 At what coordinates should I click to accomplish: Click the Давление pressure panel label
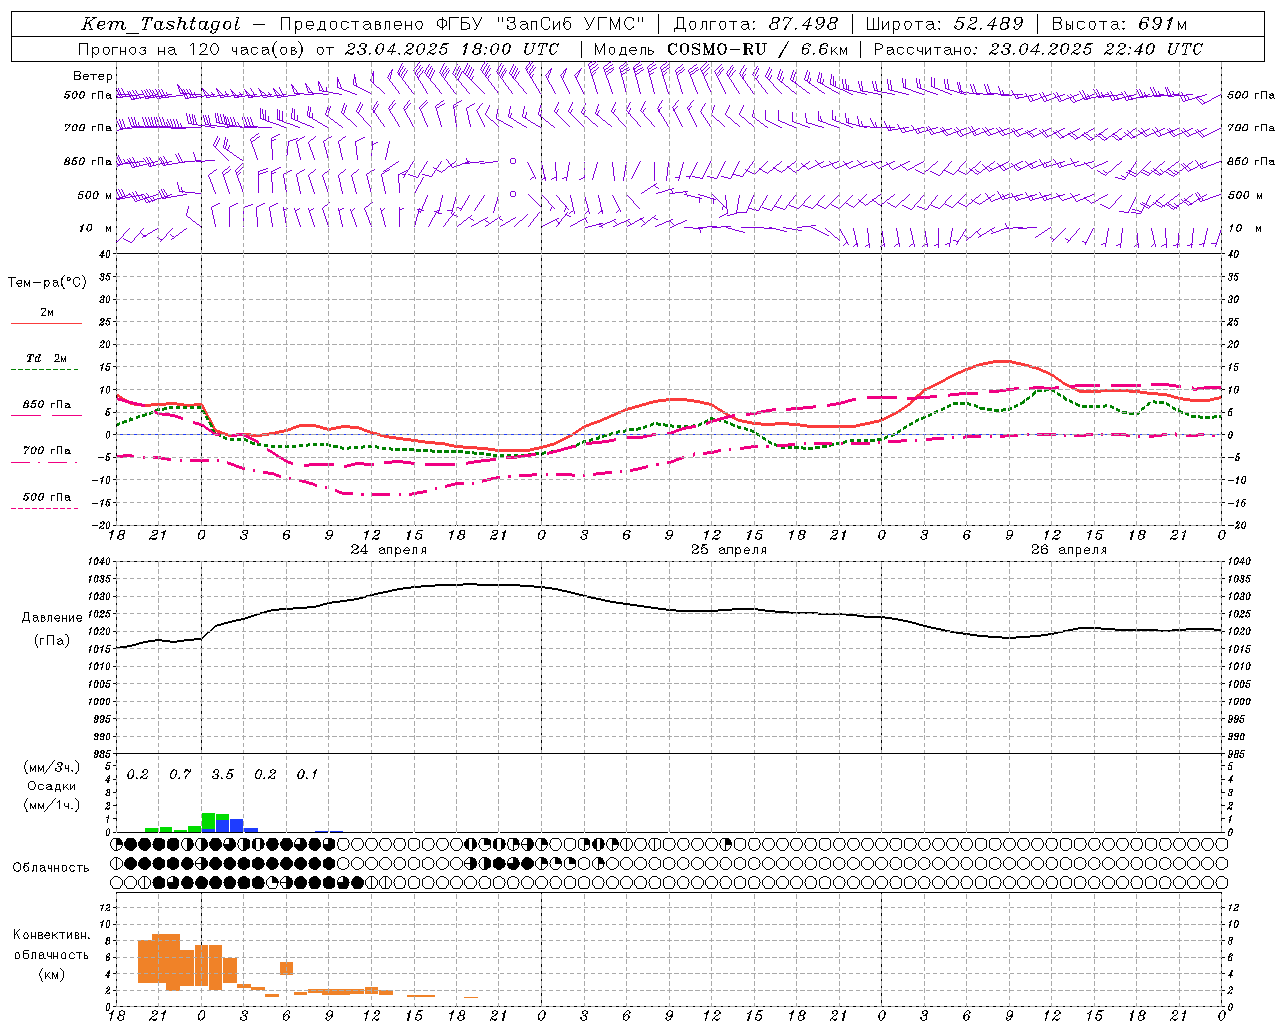tap(52, 618)
